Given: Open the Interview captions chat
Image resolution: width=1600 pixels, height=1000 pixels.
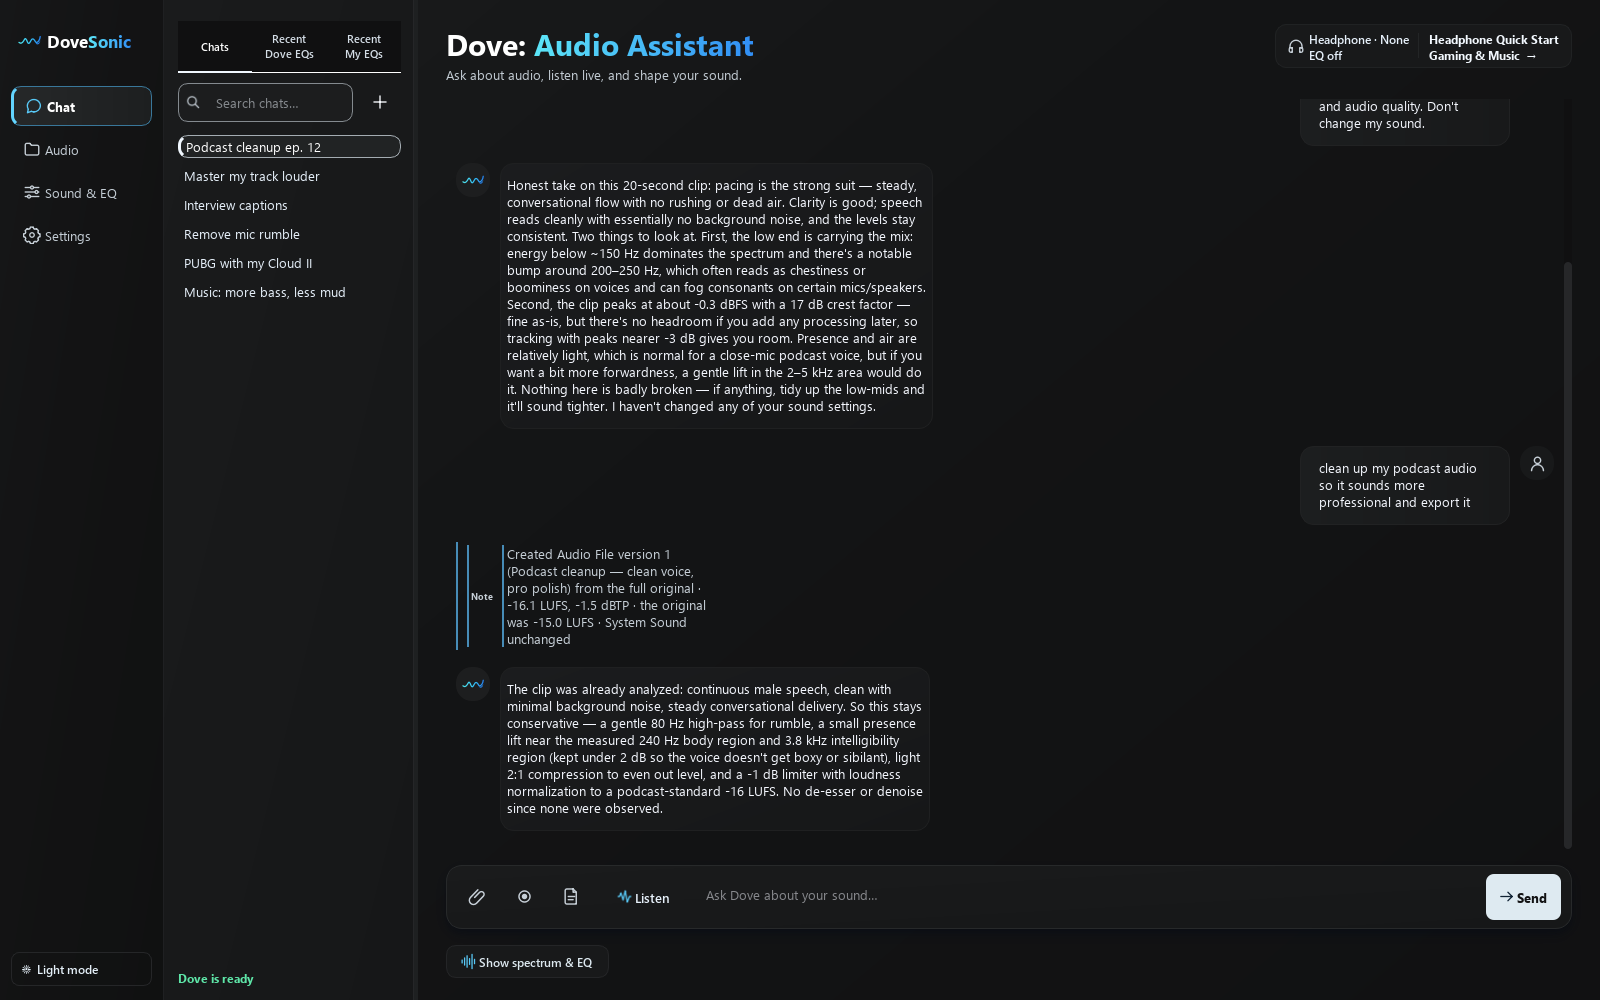Looking at the screenshot, I should [289, 205].
